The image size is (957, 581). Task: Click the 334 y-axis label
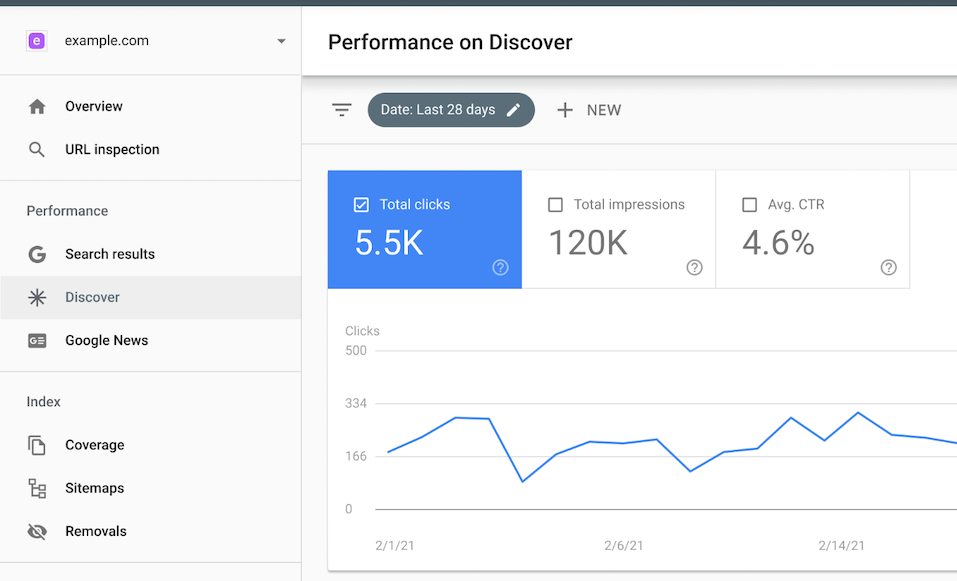[356, 403]
